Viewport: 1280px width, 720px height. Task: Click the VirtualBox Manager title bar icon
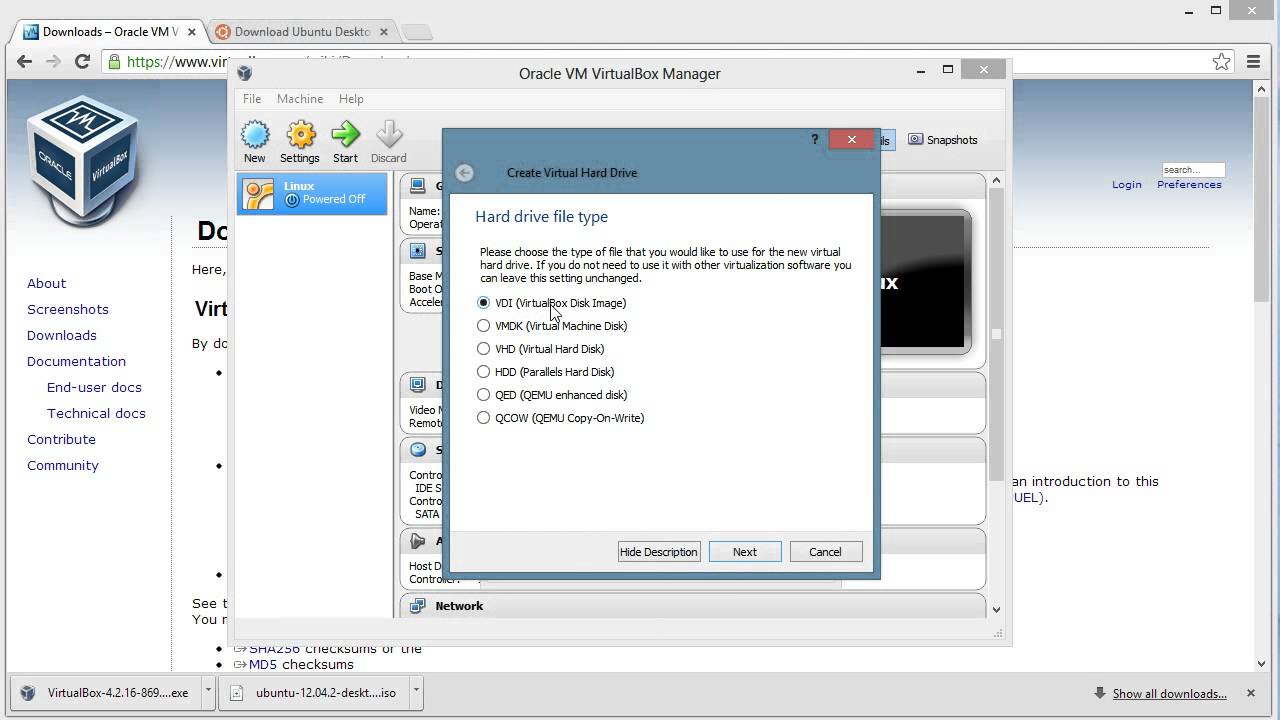coord(245,73)
